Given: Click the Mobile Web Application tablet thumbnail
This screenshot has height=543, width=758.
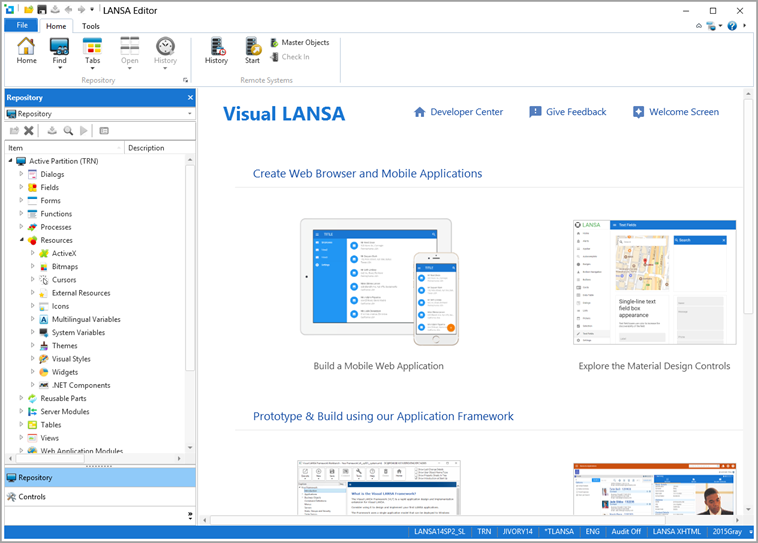Looking at the screenshot, I should click(x=379, y=281).
